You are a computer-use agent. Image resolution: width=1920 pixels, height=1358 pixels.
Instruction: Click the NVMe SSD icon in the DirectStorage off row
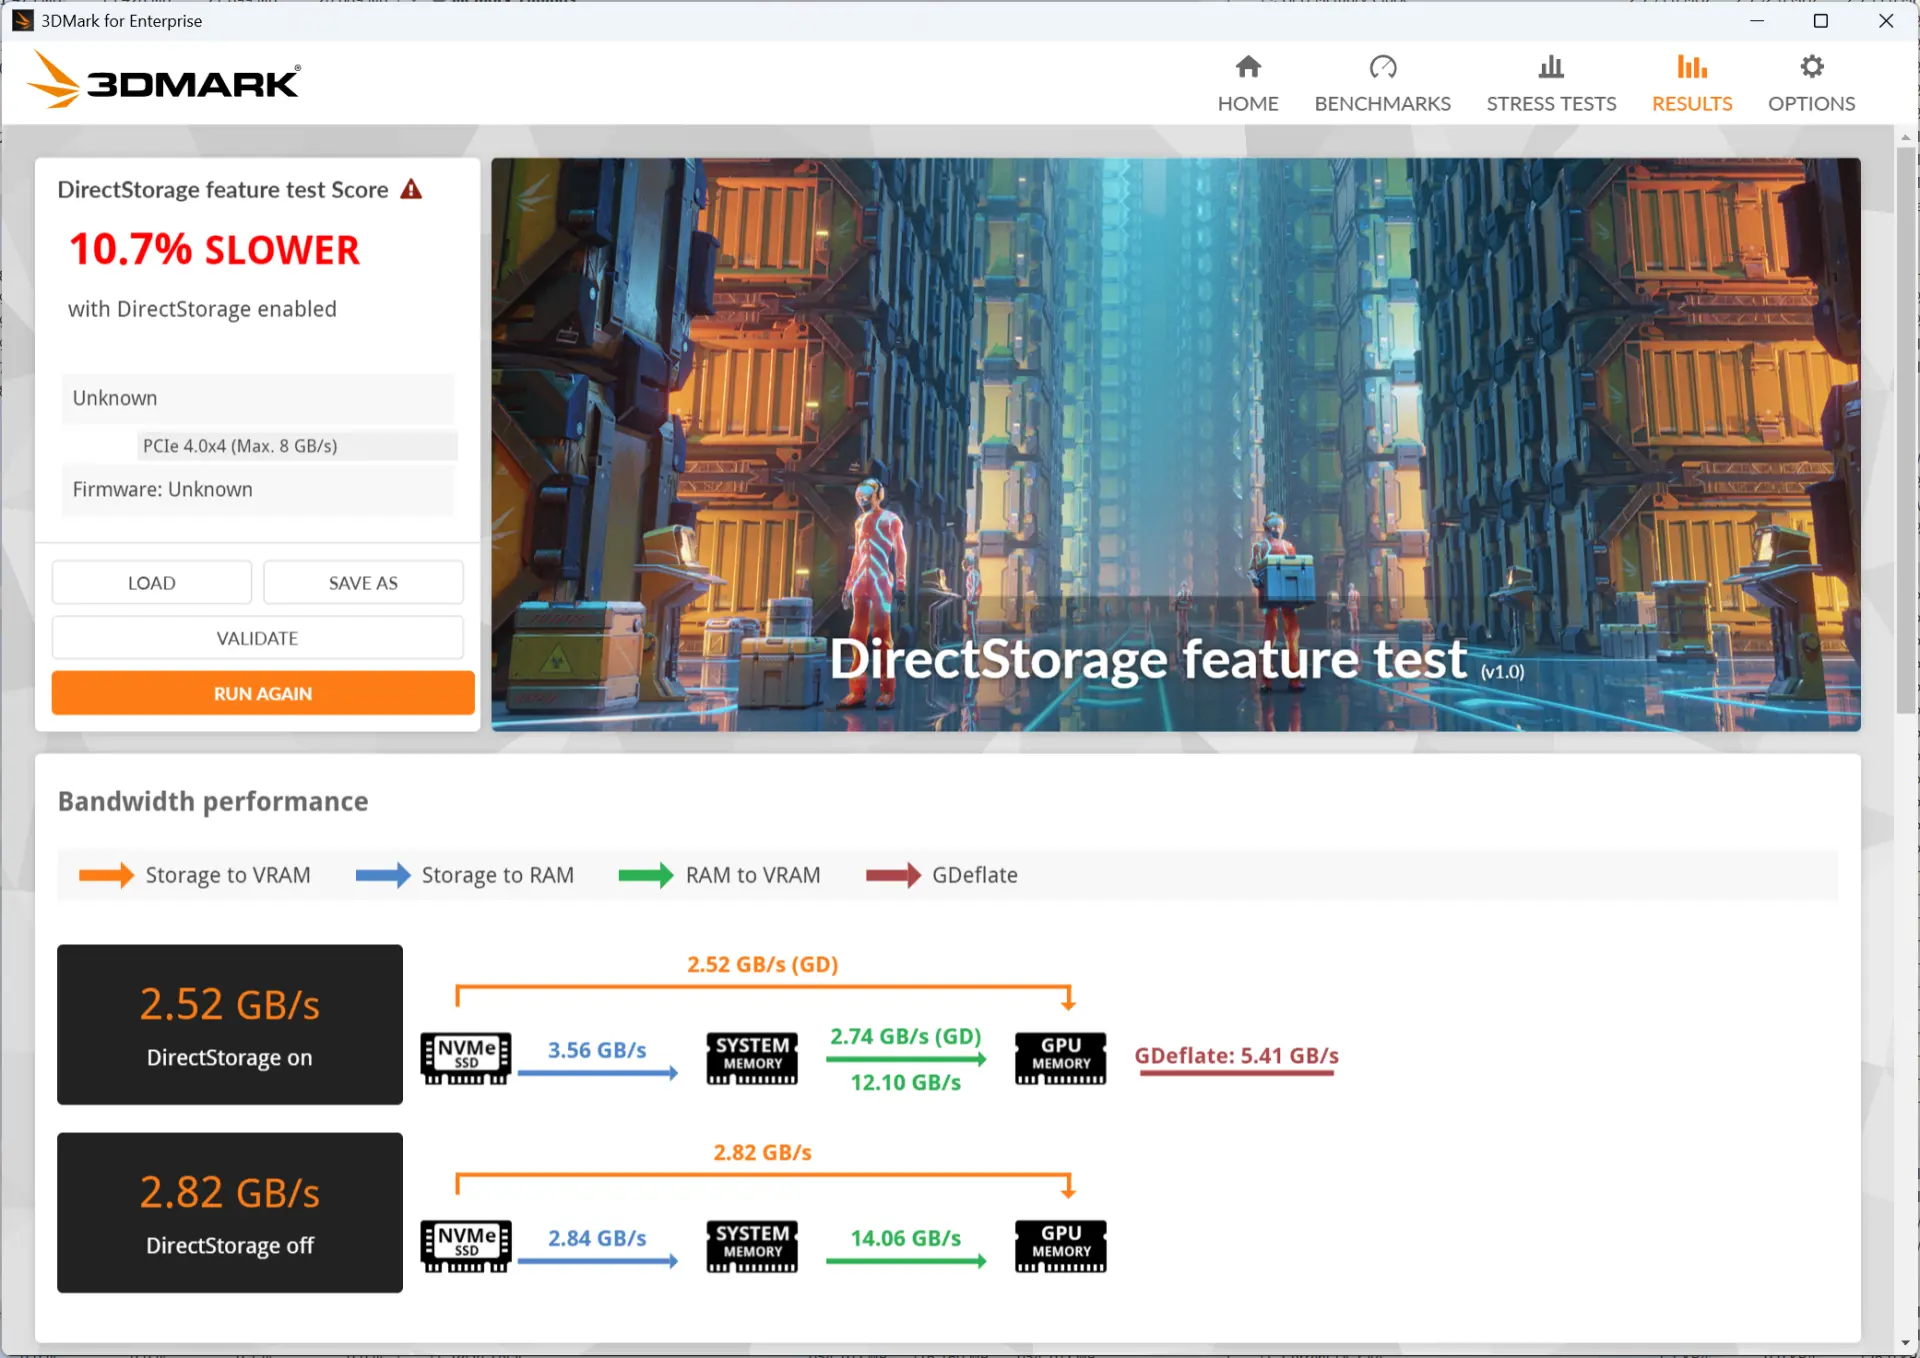point(466,1246)
